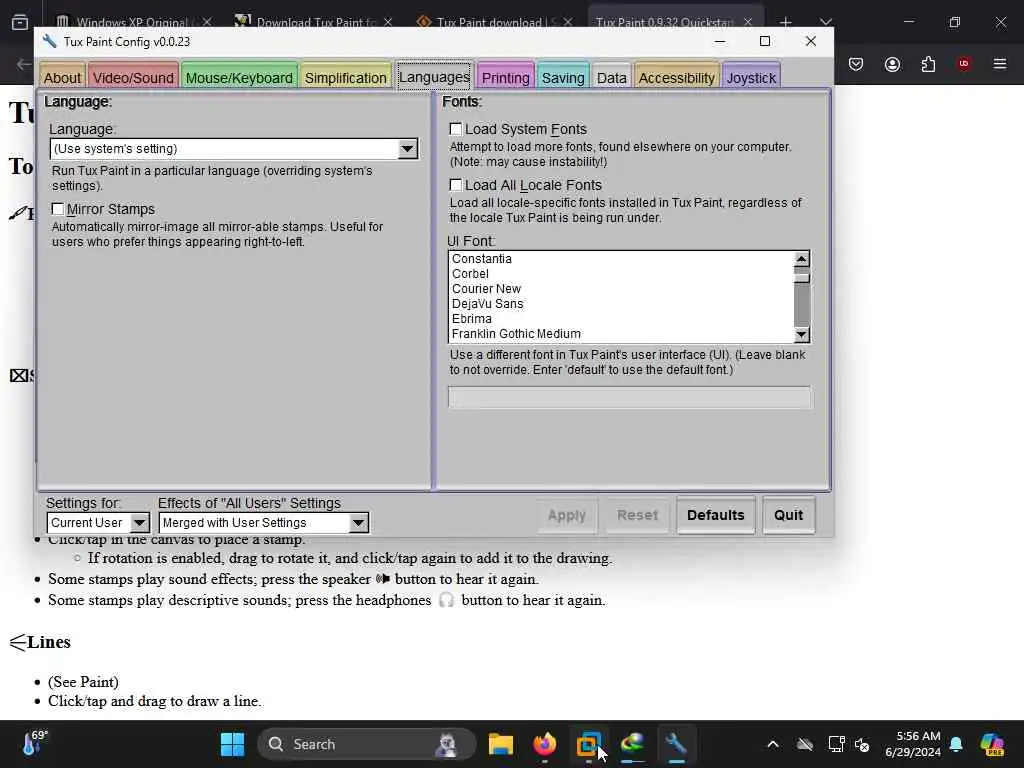
Task: Click the colorful swirl taskbar app icon
Action: click(x=632, y=744)
